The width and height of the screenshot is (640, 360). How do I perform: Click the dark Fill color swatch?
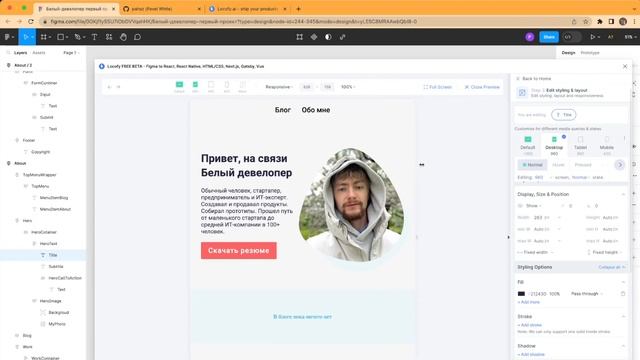[521, 294]
